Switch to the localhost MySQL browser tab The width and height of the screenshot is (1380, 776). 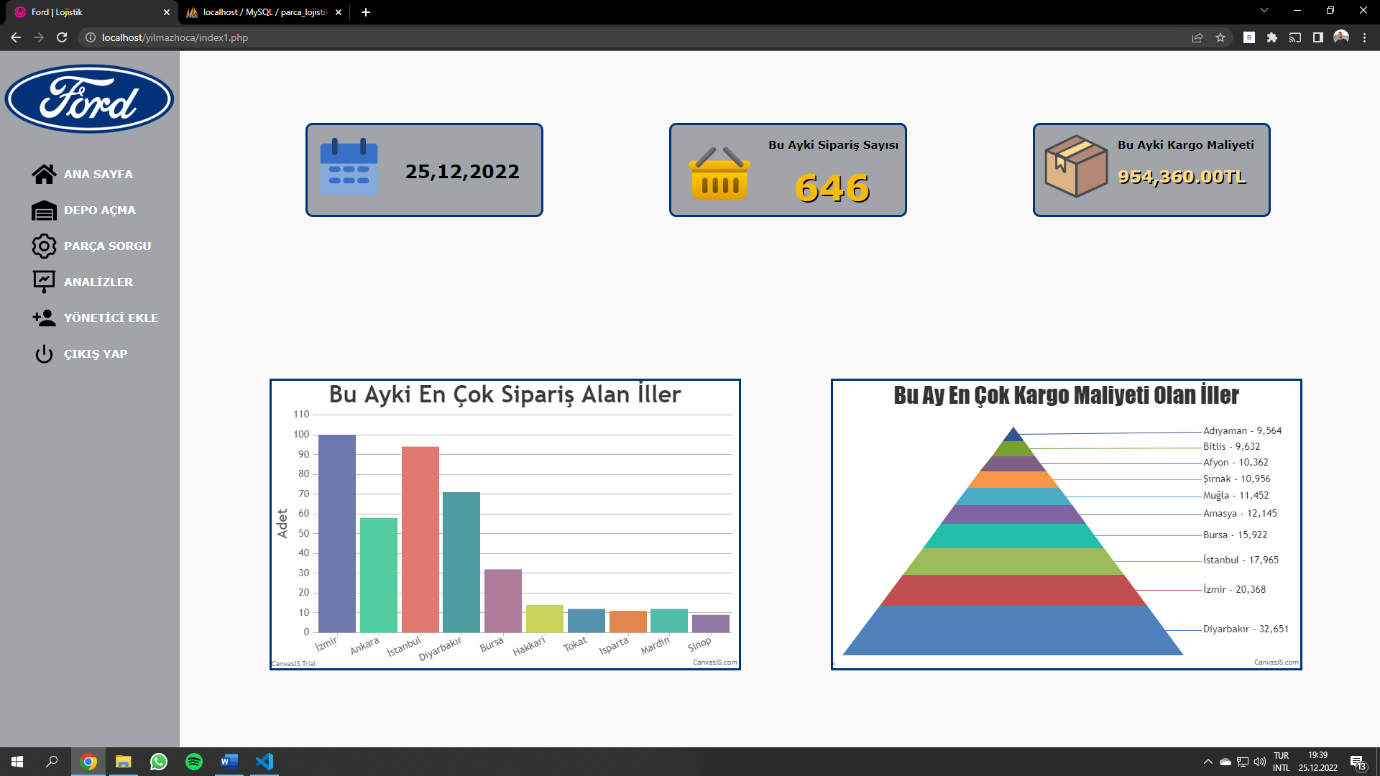click(265, 12)
